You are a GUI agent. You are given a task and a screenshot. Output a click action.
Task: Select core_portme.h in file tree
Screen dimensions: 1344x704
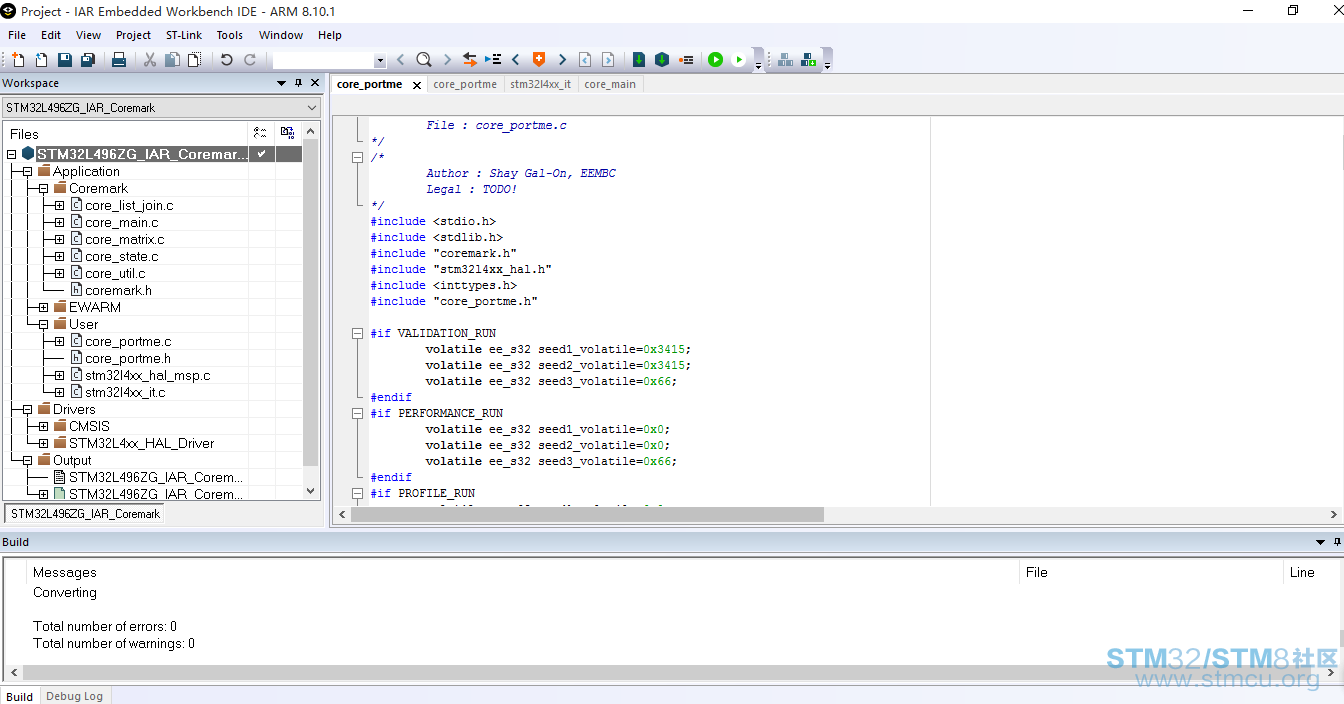(x=128, y=358)
